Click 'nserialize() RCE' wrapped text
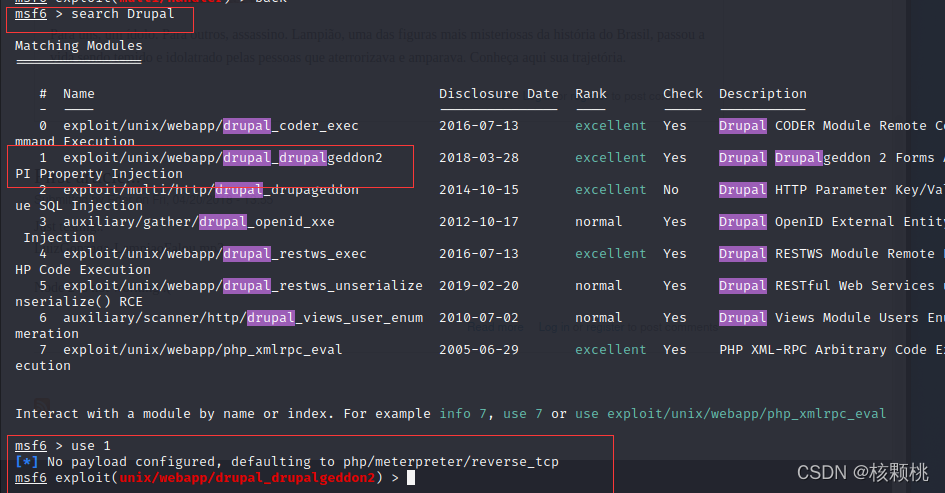 (x=79, y=302)
